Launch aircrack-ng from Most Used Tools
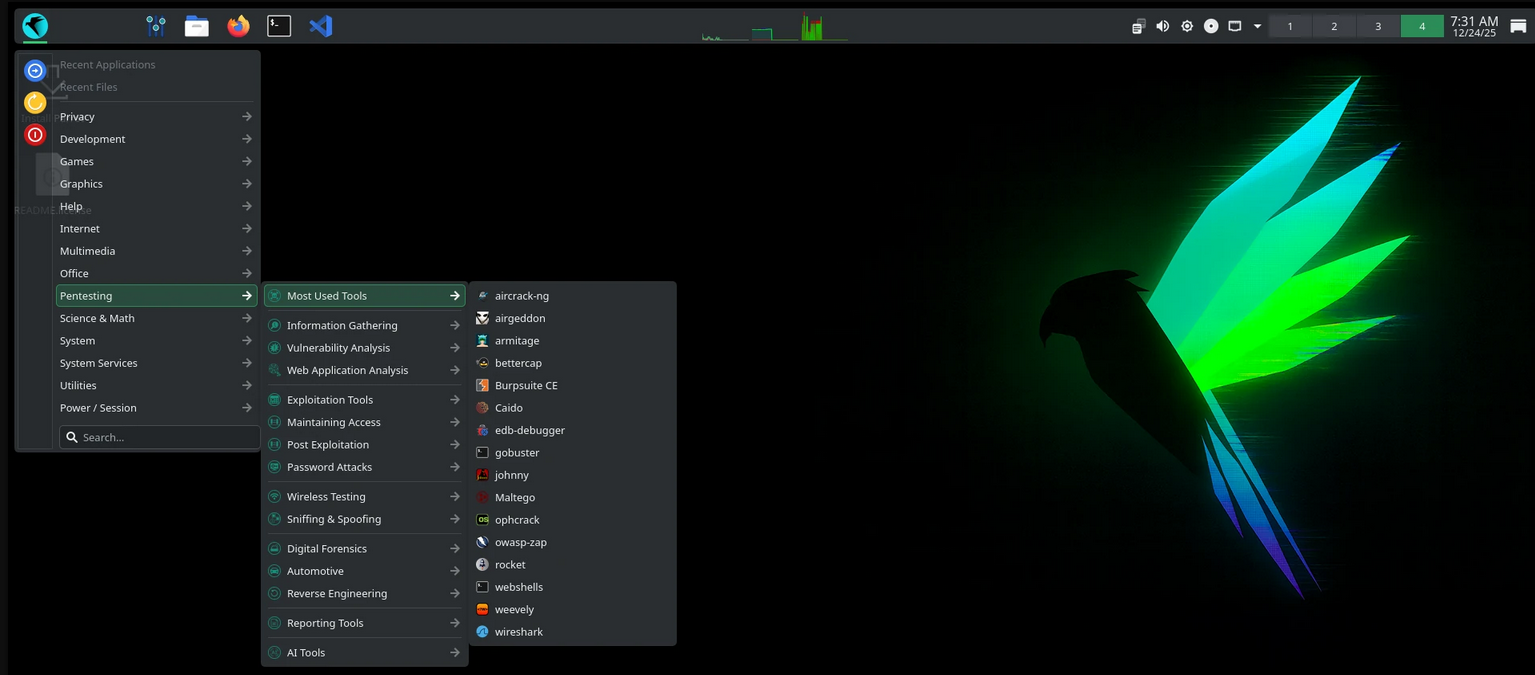1535x675 pixels. [x=521, y=296]
